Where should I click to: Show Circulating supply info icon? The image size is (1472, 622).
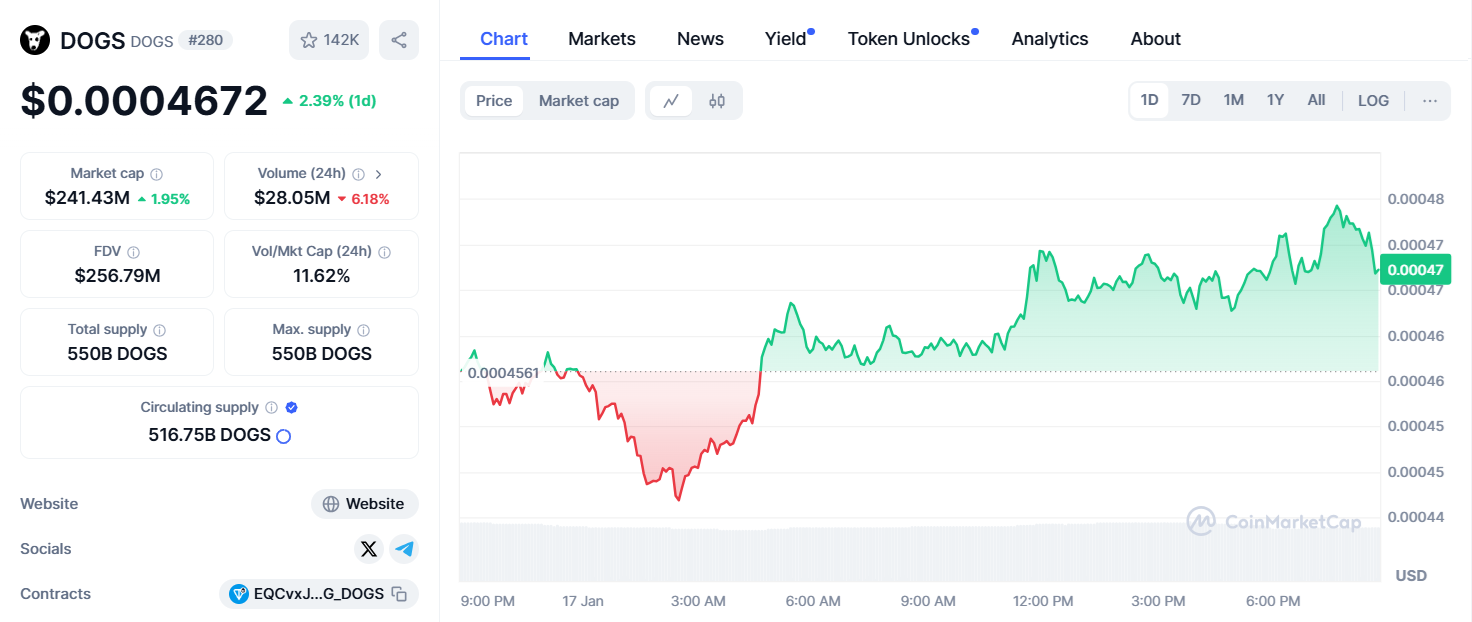click(270, 408)
